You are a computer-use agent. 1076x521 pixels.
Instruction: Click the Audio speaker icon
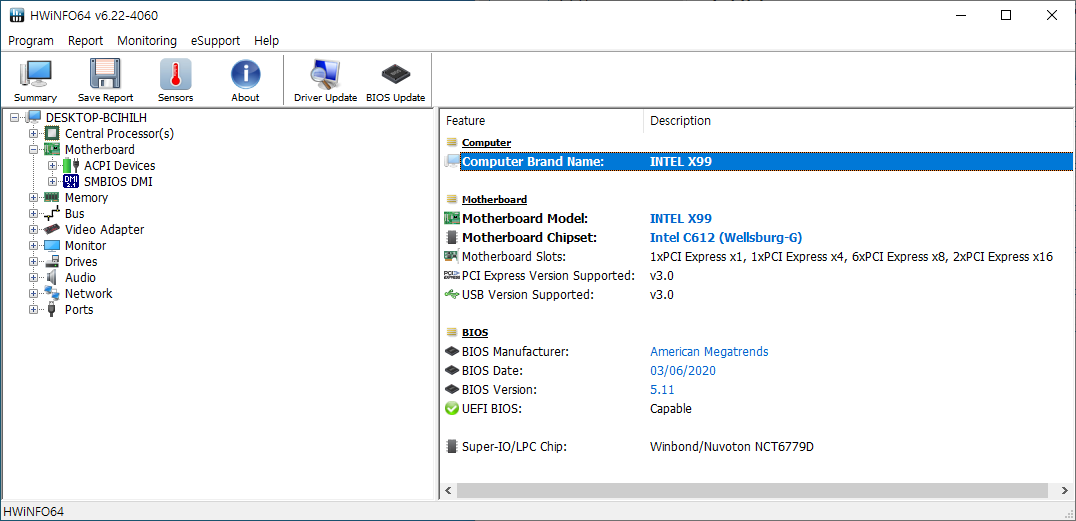(x=51, y=277)
